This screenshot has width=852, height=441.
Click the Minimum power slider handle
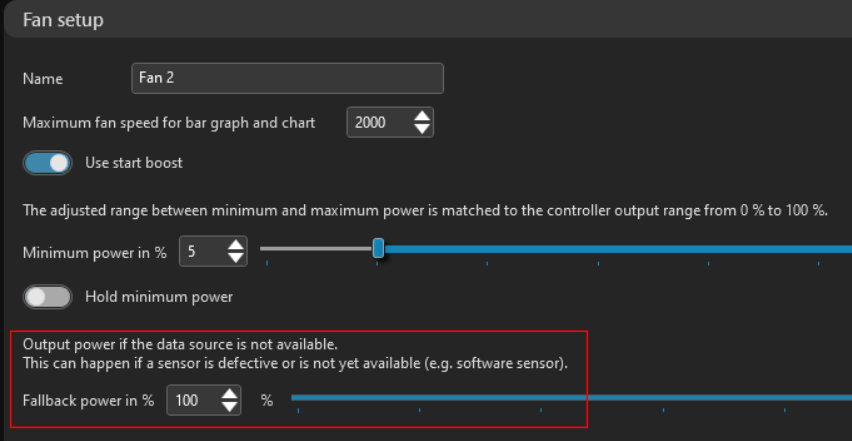coord(379,249)
